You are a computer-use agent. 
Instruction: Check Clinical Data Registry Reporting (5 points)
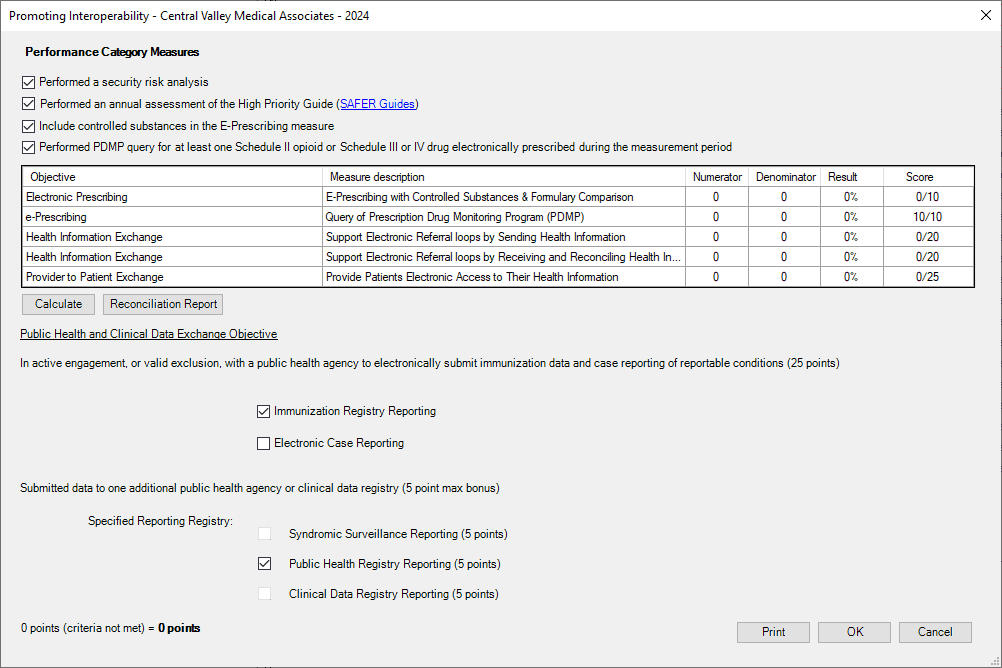(265, 594)
